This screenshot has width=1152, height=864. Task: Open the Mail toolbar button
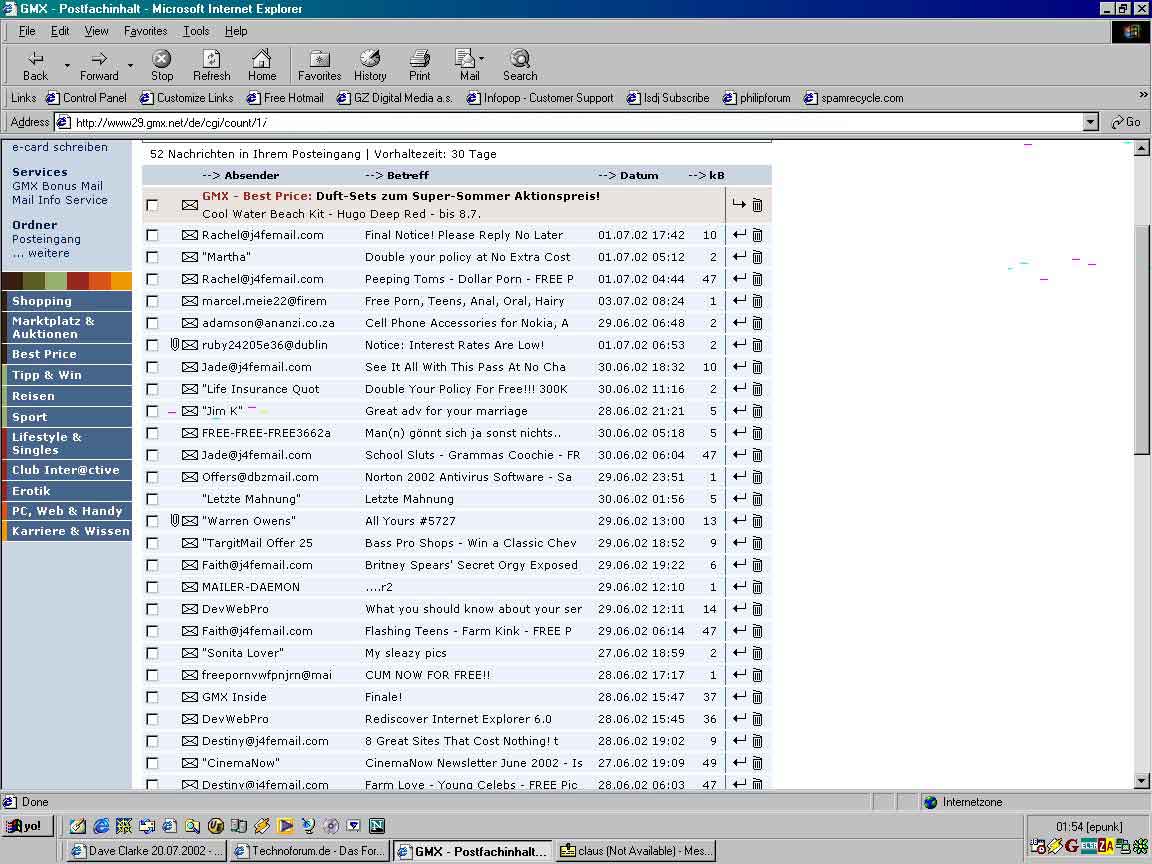(x=467, y=65)
